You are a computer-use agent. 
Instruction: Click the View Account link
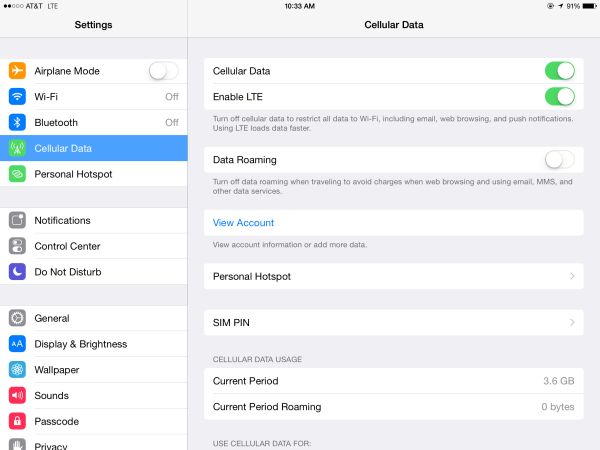[x=243, y=223]
